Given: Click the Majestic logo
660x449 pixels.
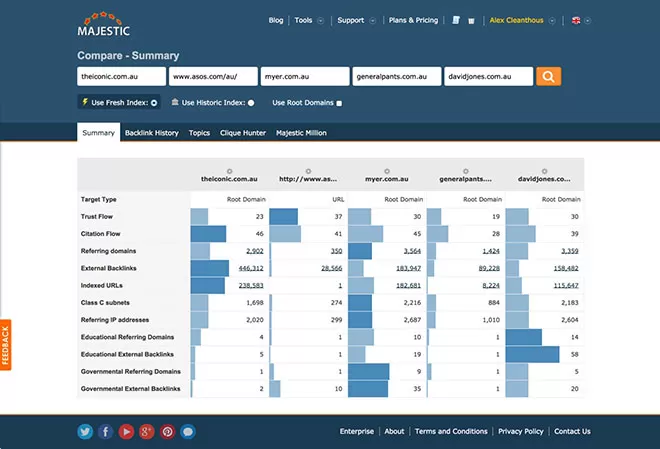Looking at the screenshot, I should tap(104, 24).
